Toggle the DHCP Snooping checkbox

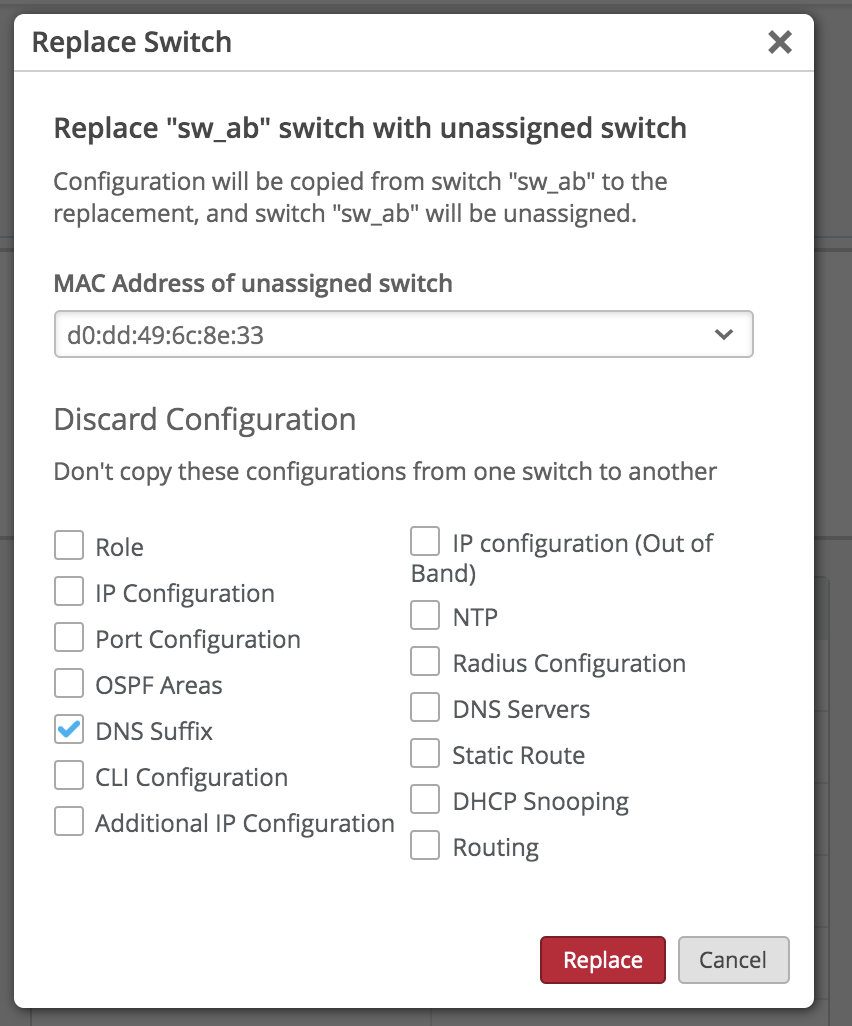point(426,800)
